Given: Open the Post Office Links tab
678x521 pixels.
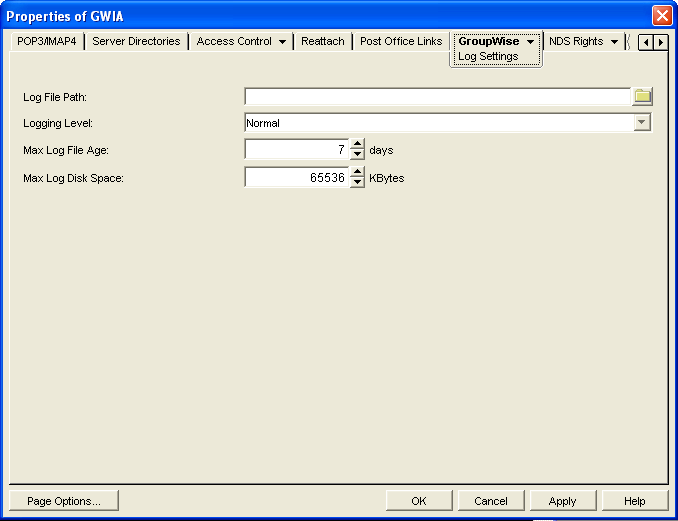Looking at the screenshot, I should click(401, 41).
